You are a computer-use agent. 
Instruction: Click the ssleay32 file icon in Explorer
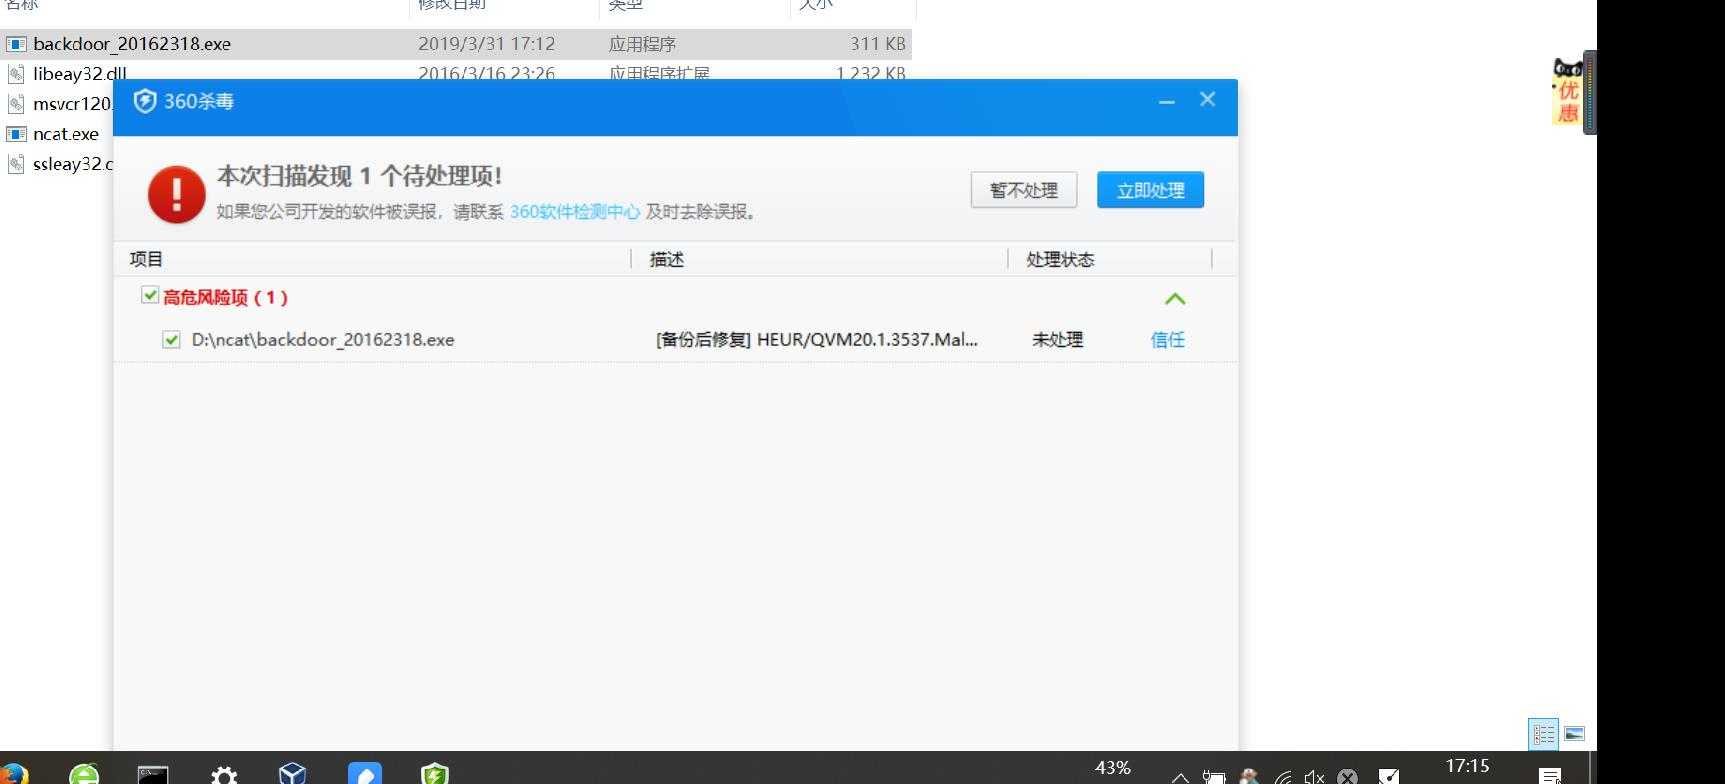tap(16, 164)
